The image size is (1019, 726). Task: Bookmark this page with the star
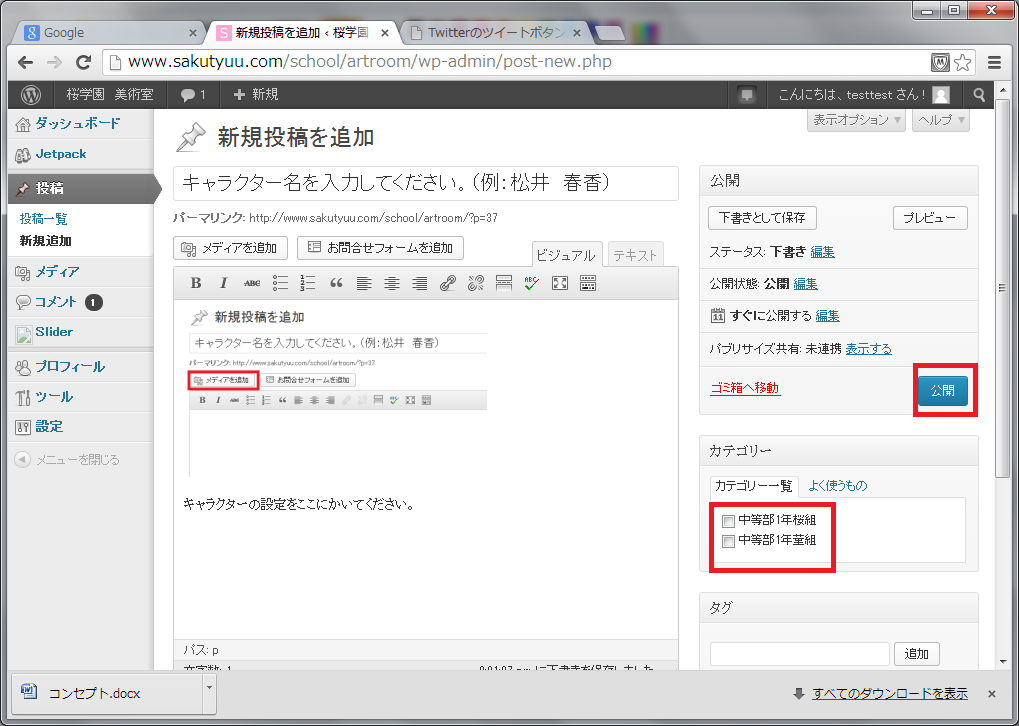coord(962,62)
